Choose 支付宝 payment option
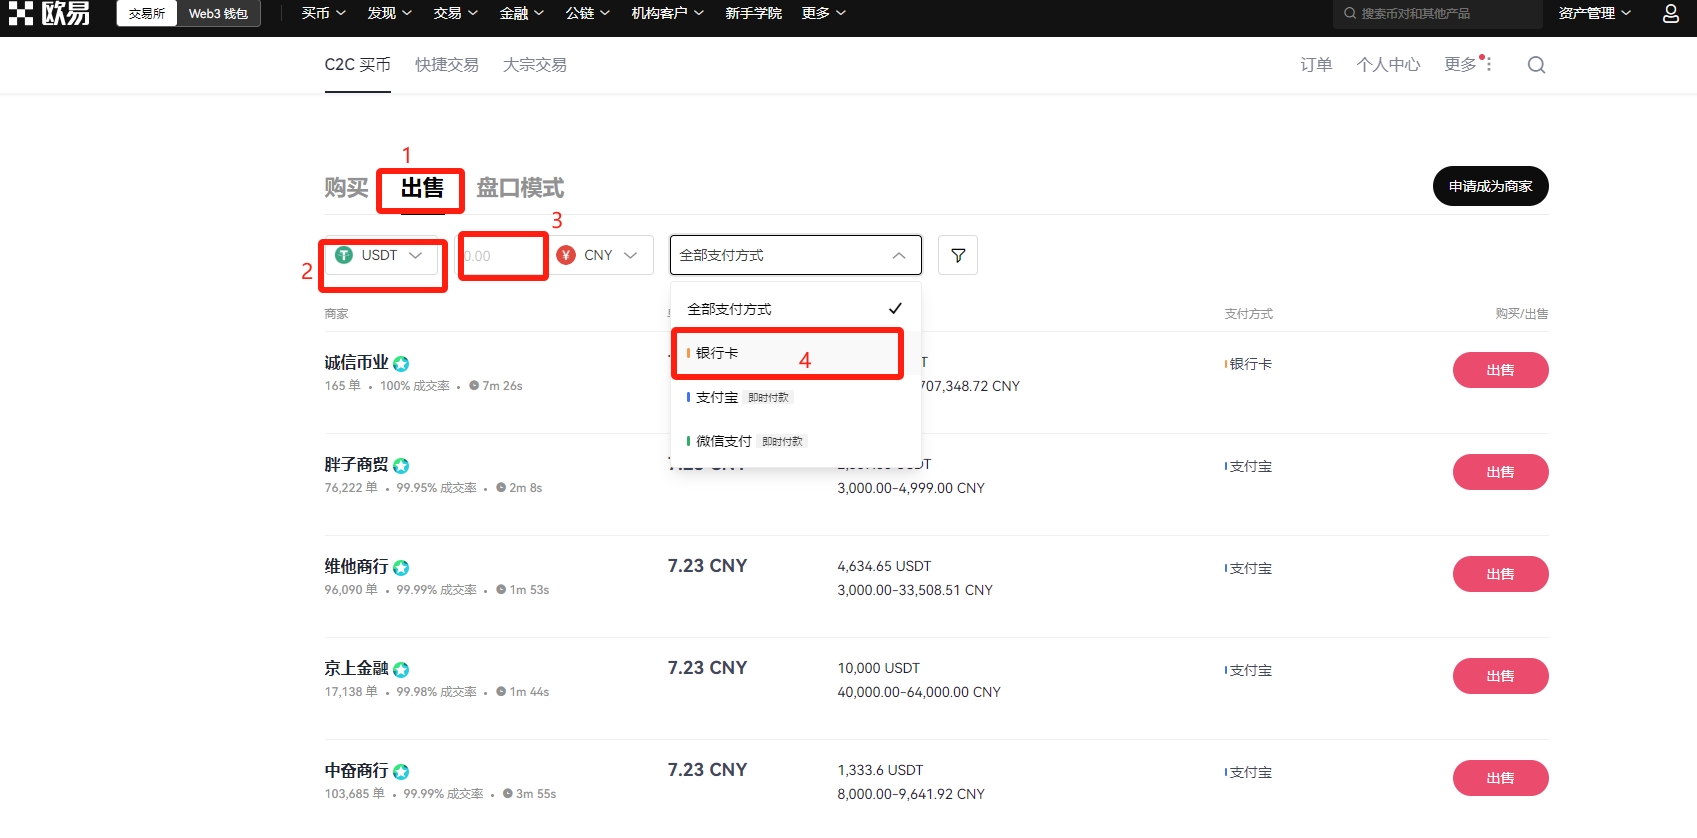 (x=795, y=397)
